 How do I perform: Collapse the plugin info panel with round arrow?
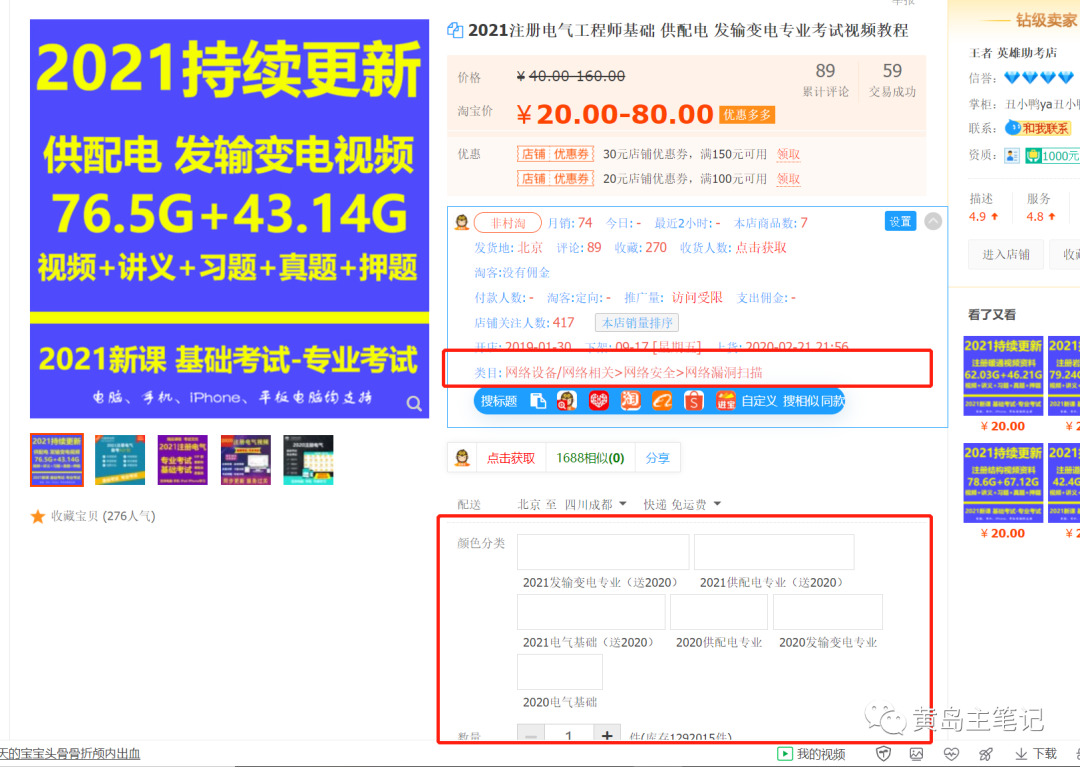click(x=933, y=221)
